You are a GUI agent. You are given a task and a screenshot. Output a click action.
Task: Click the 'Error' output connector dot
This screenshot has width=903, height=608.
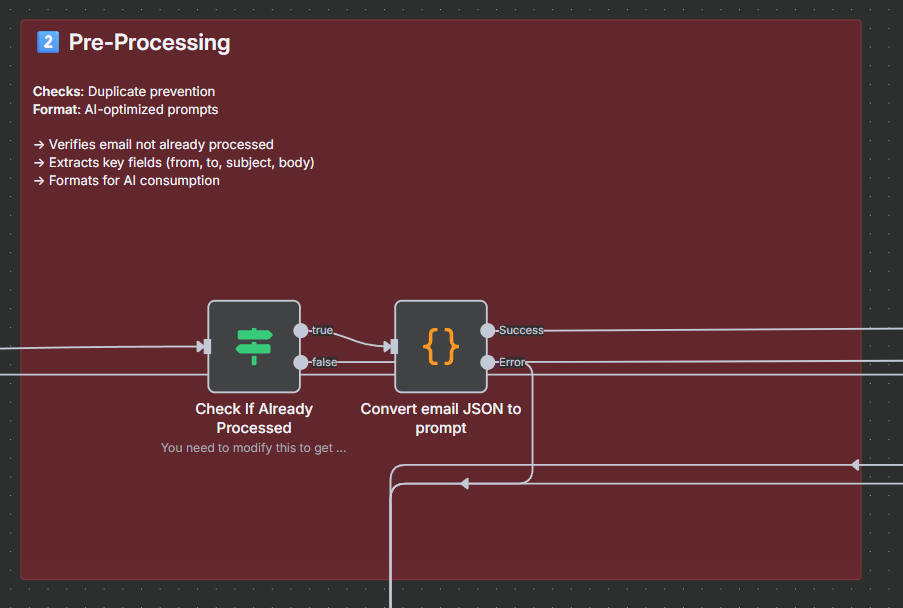(x=488, y=362)
